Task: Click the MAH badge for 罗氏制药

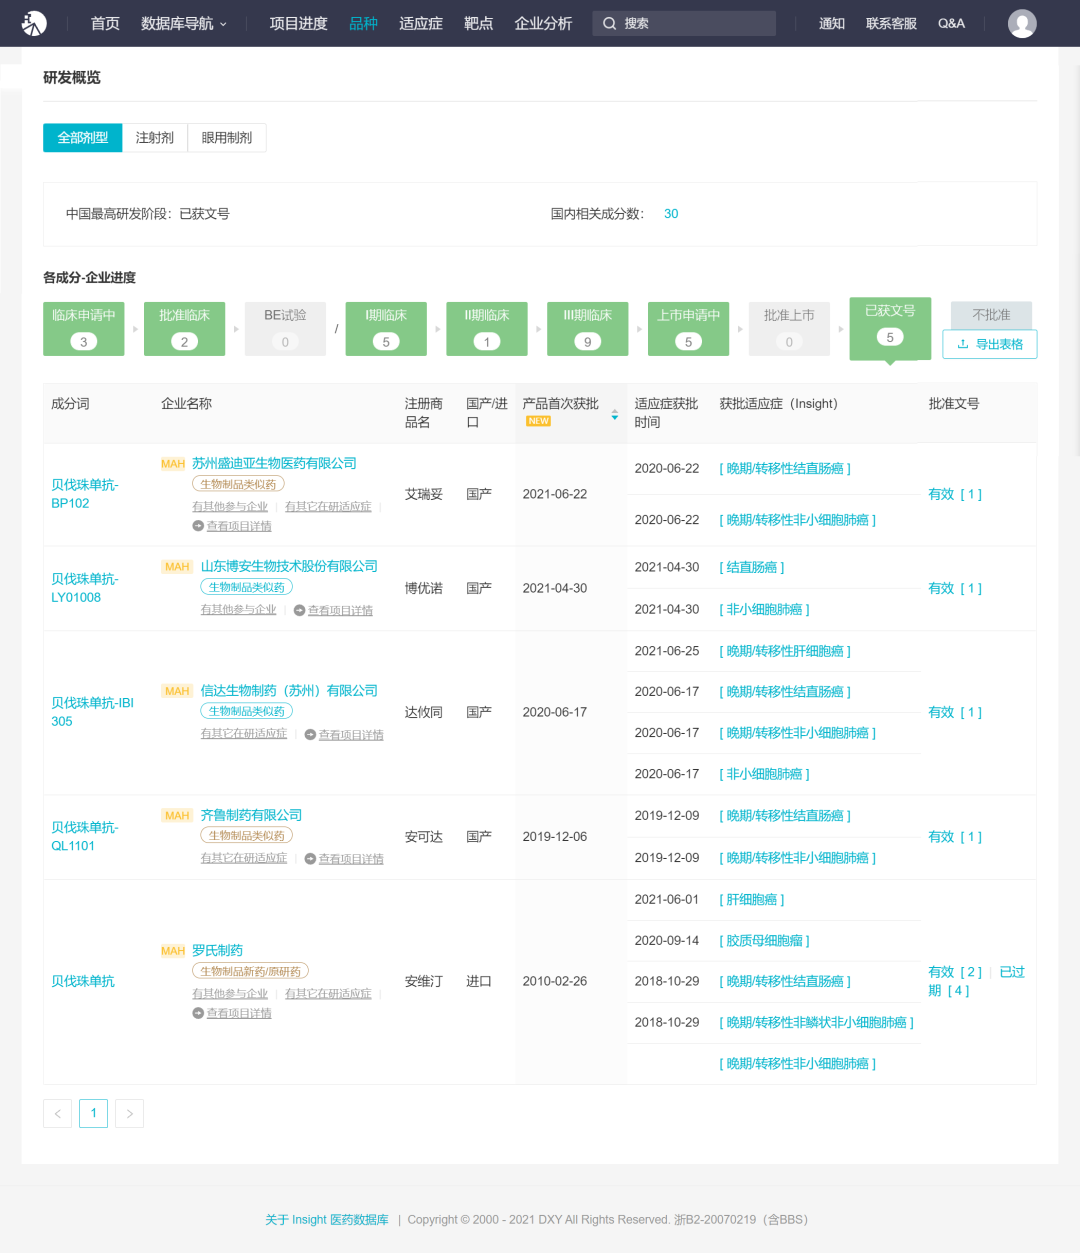Action: [x=173, y=951]
